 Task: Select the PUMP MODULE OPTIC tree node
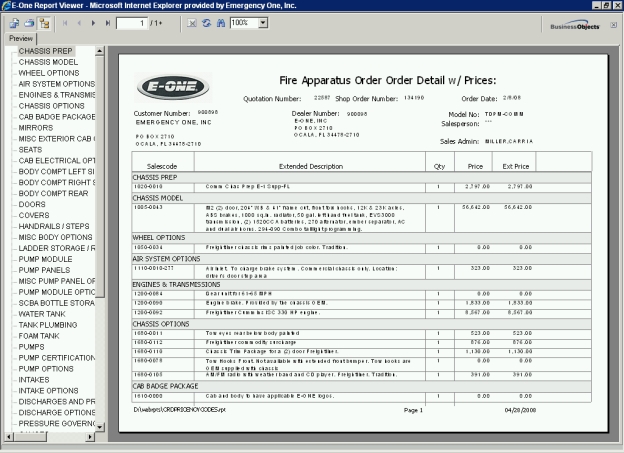pos(57,292)
